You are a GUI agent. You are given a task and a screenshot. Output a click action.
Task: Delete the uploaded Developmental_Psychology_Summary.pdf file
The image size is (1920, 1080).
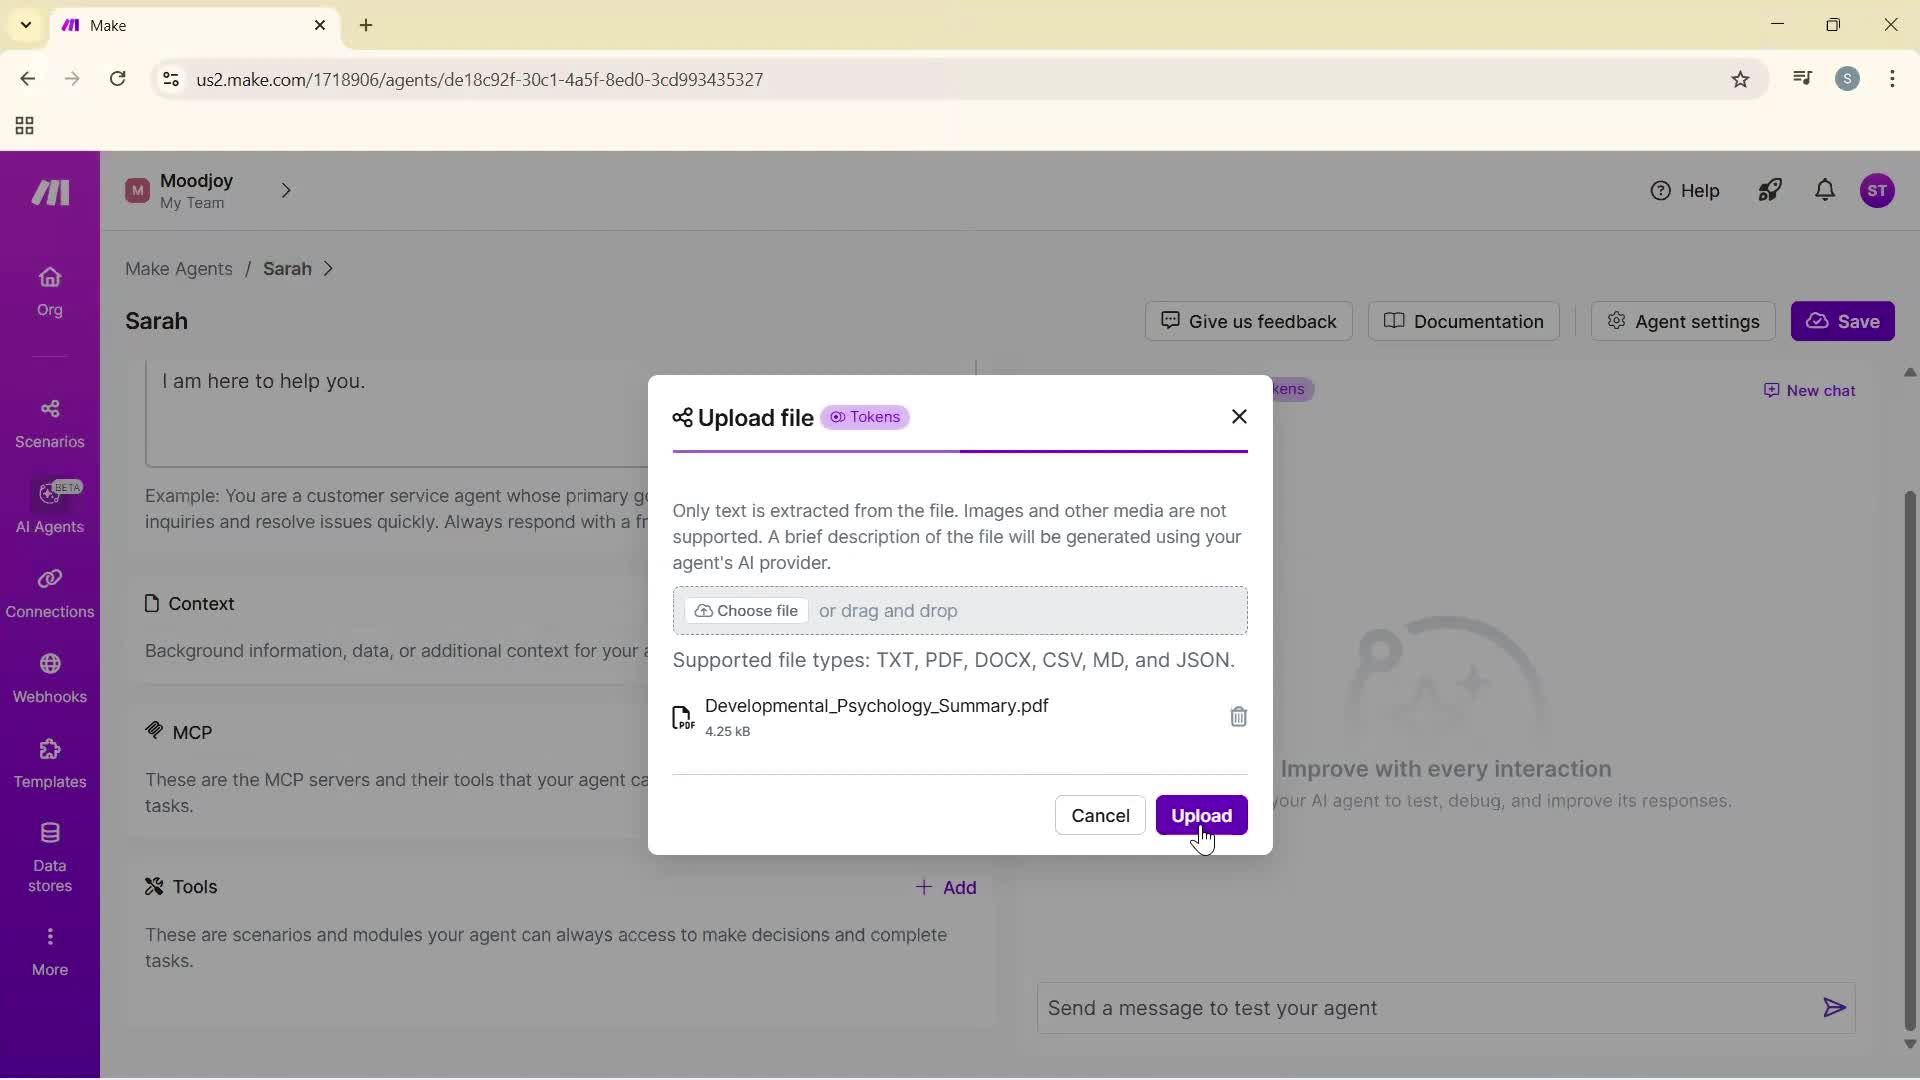point(1238,717)
